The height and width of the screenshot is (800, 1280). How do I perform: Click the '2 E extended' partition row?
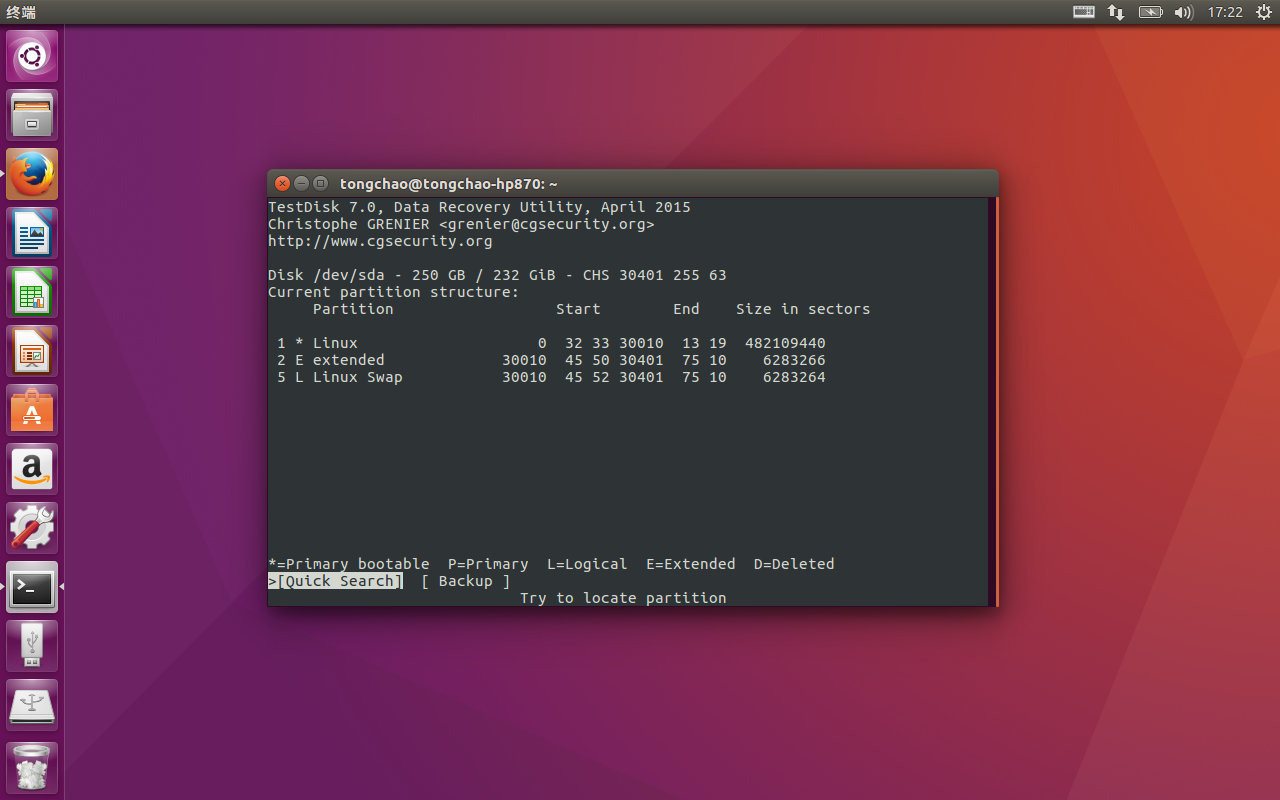[551, 360]
